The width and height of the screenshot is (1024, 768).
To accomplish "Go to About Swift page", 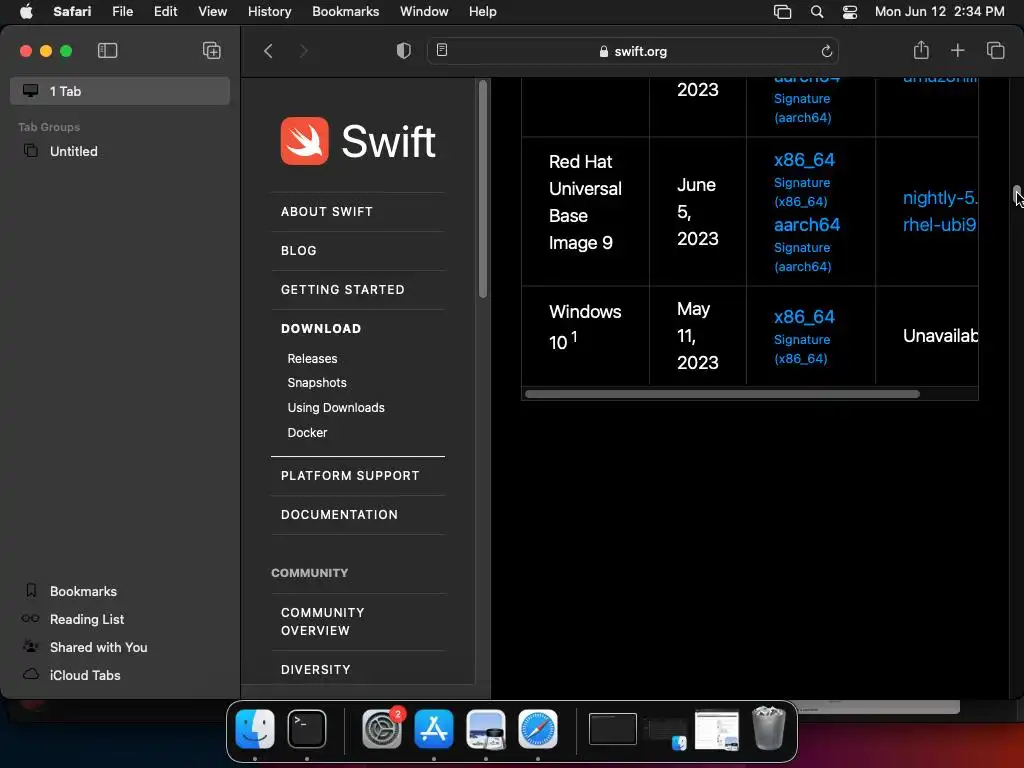I will pyautogui.click(x=327, y=212).
